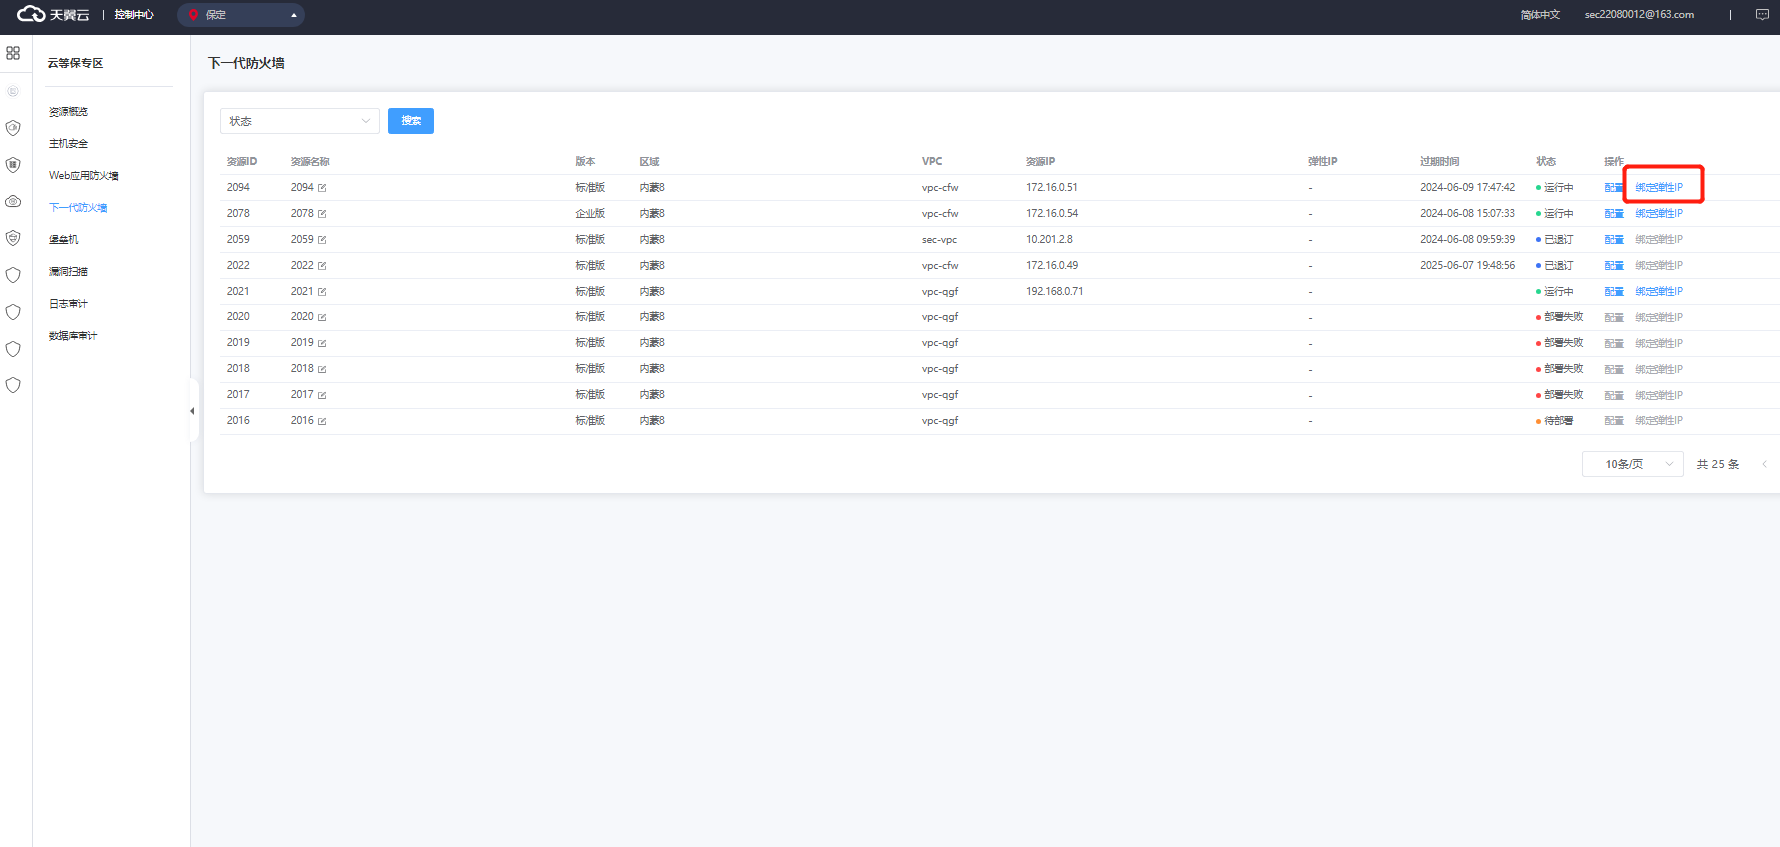Click the resource IP cell 192.168.0.71
The width and height of the screenshot is (1780, 847).
click(x=1055, y=292)
